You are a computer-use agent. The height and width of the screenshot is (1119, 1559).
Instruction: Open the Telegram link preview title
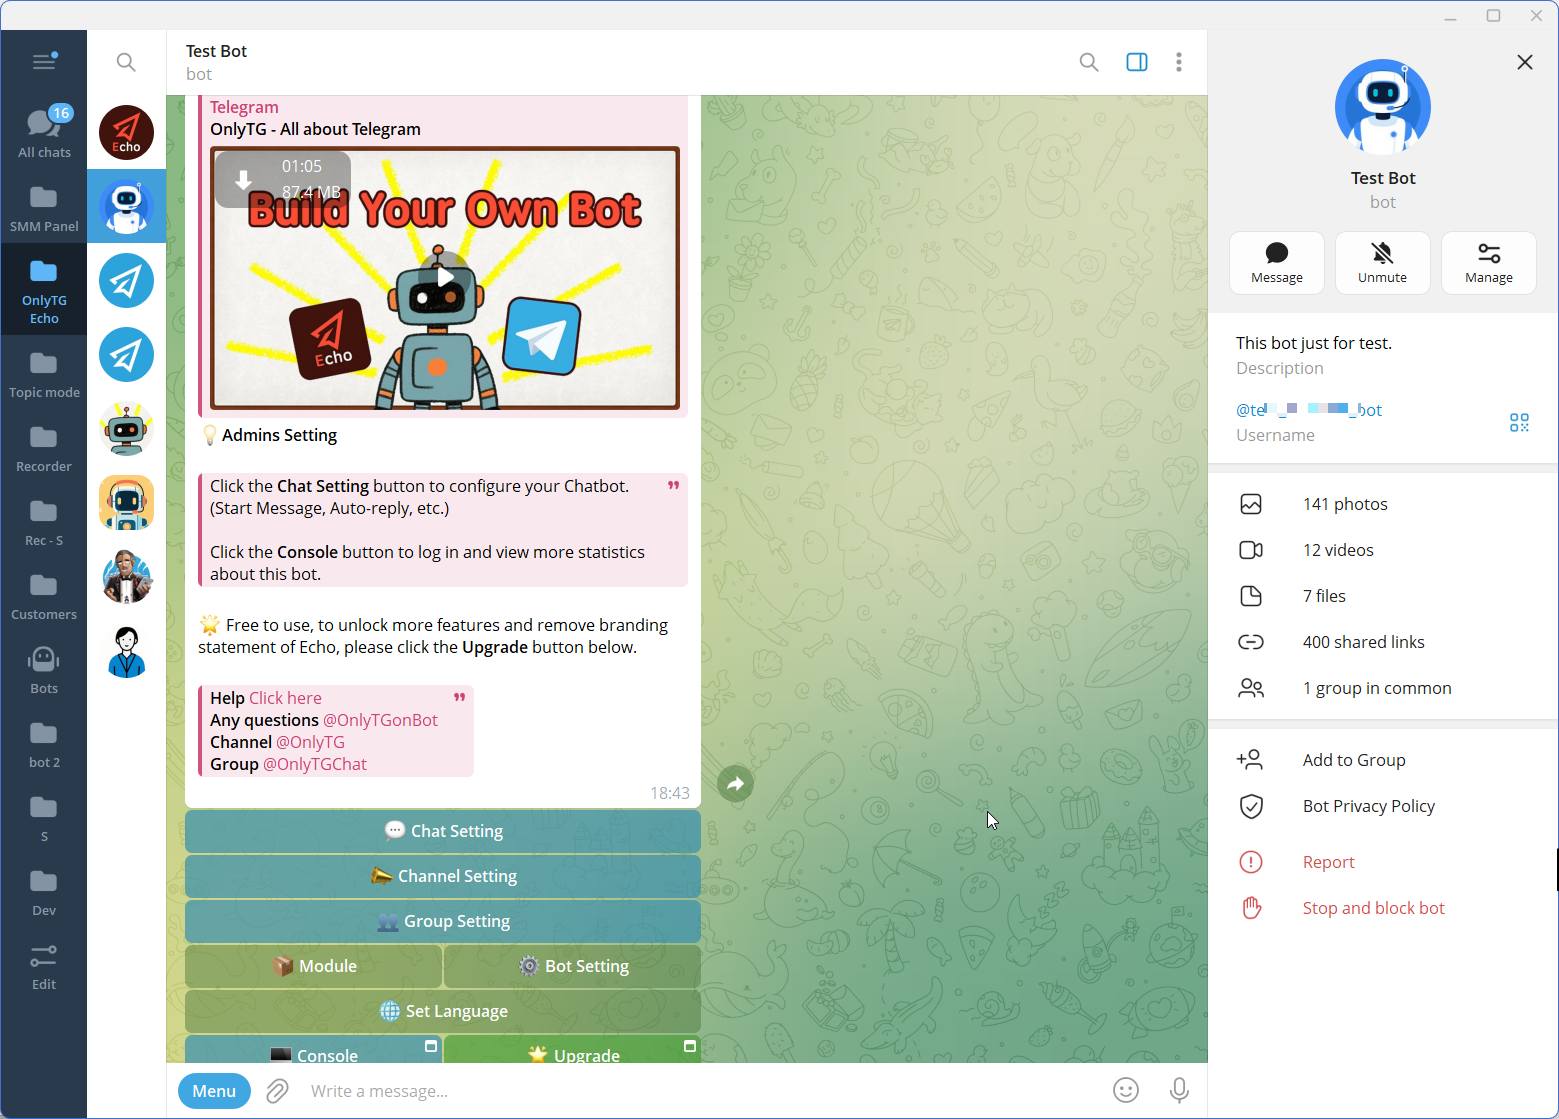[244, 107]
